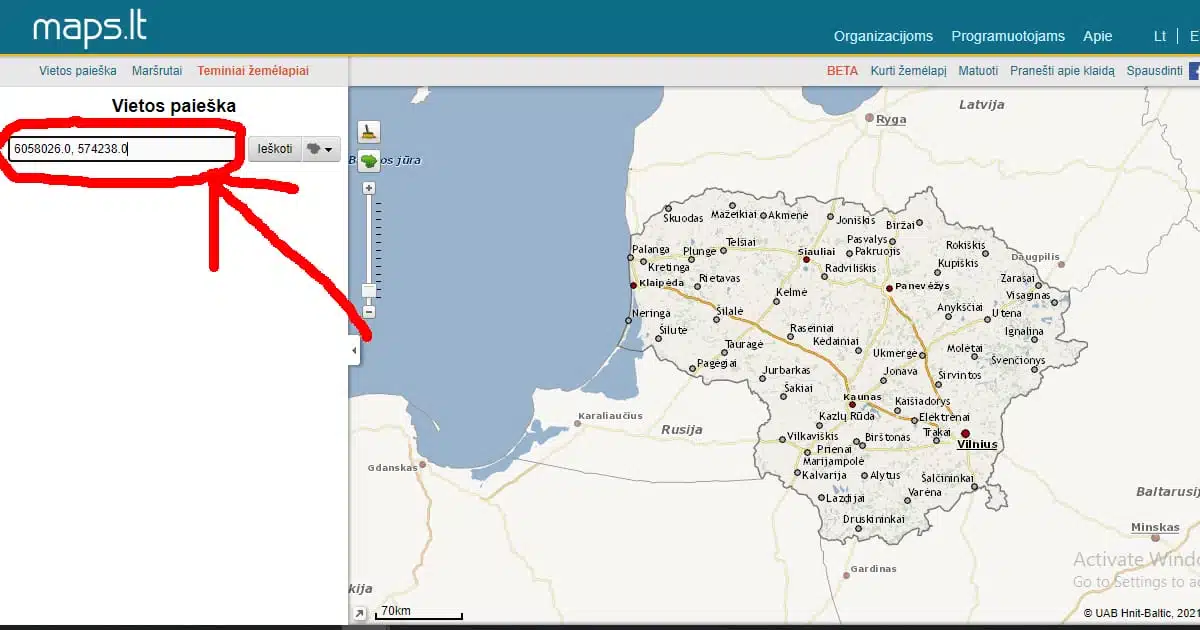Collapse the left search panel arrow
This screenshot has width=1200, height=630.
pos(354,351)
